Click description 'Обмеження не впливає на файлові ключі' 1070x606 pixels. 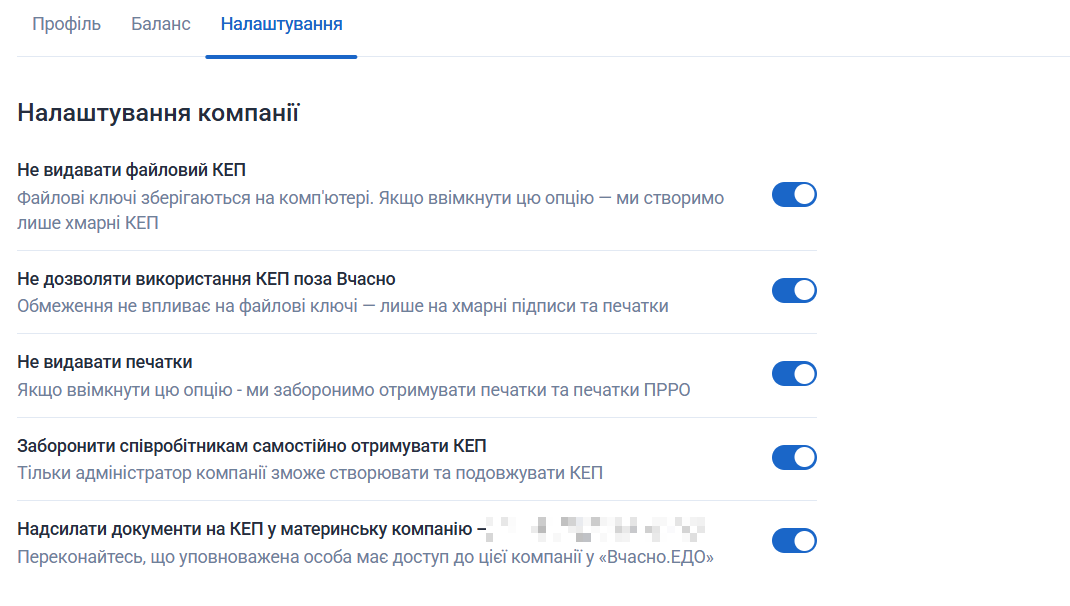(342, 306)
